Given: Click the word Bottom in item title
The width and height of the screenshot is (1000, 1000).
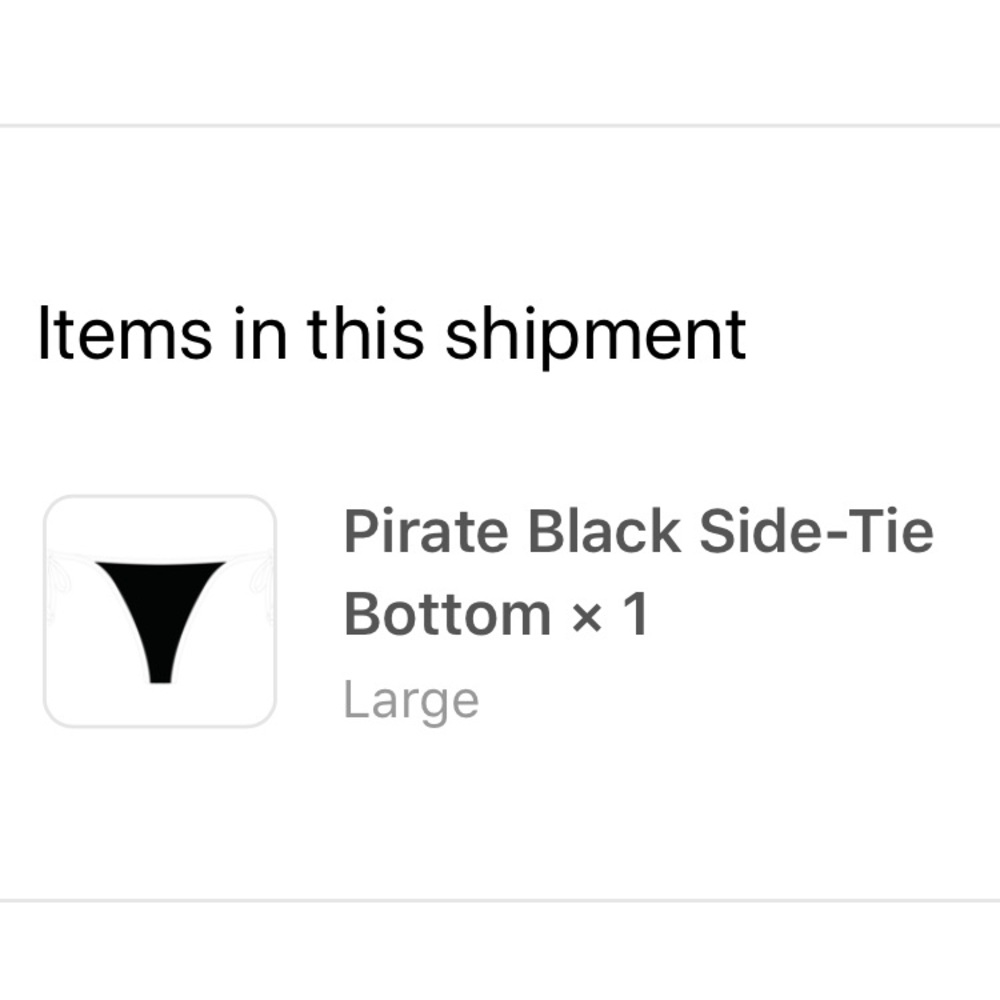Looking at the screenshot, I should 447,615.
